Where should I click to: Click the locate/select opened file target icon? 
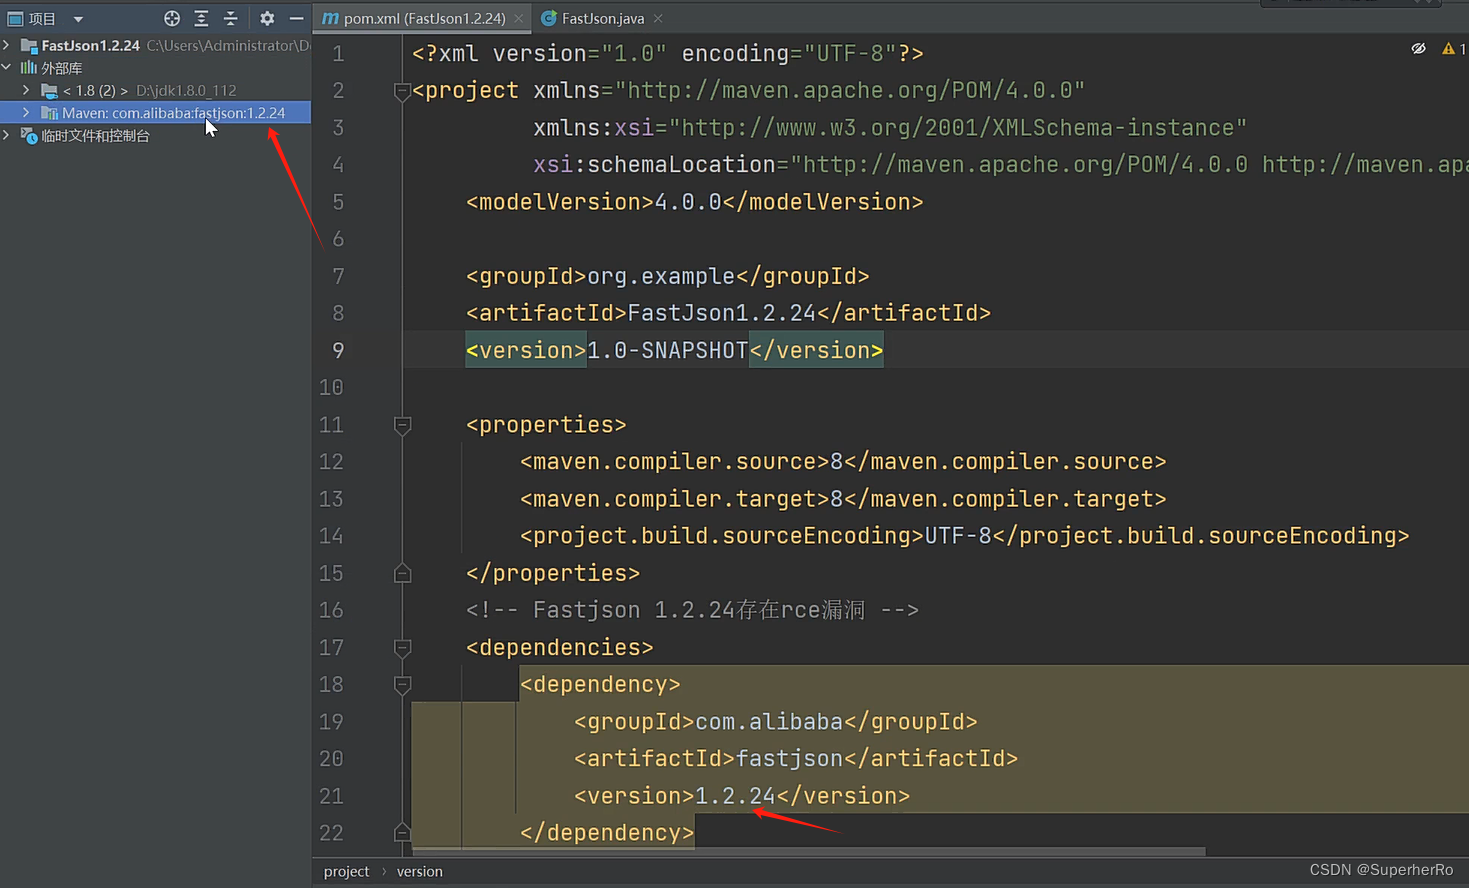(172, 18)
